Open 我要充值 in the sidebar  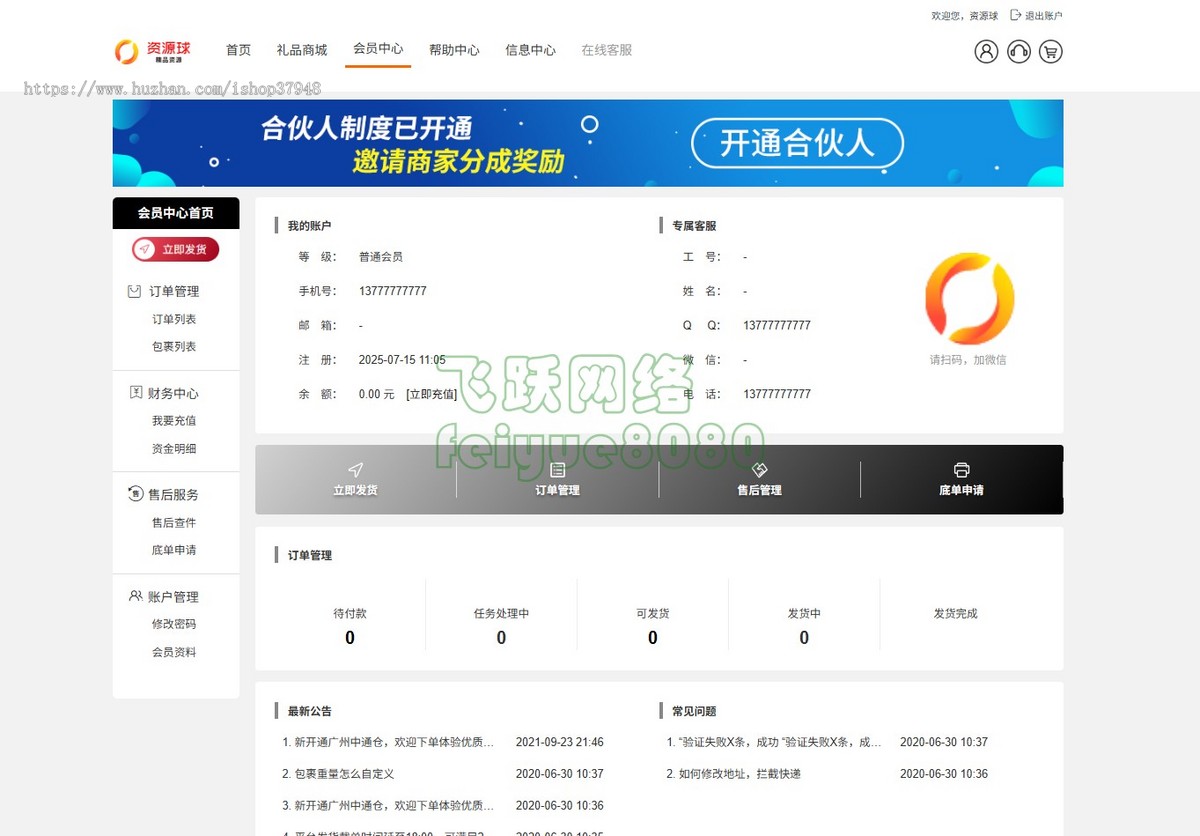pos(174,421)
